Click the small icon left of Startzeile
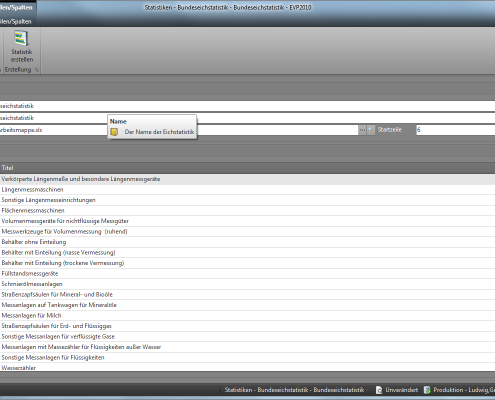 (371, 130)
